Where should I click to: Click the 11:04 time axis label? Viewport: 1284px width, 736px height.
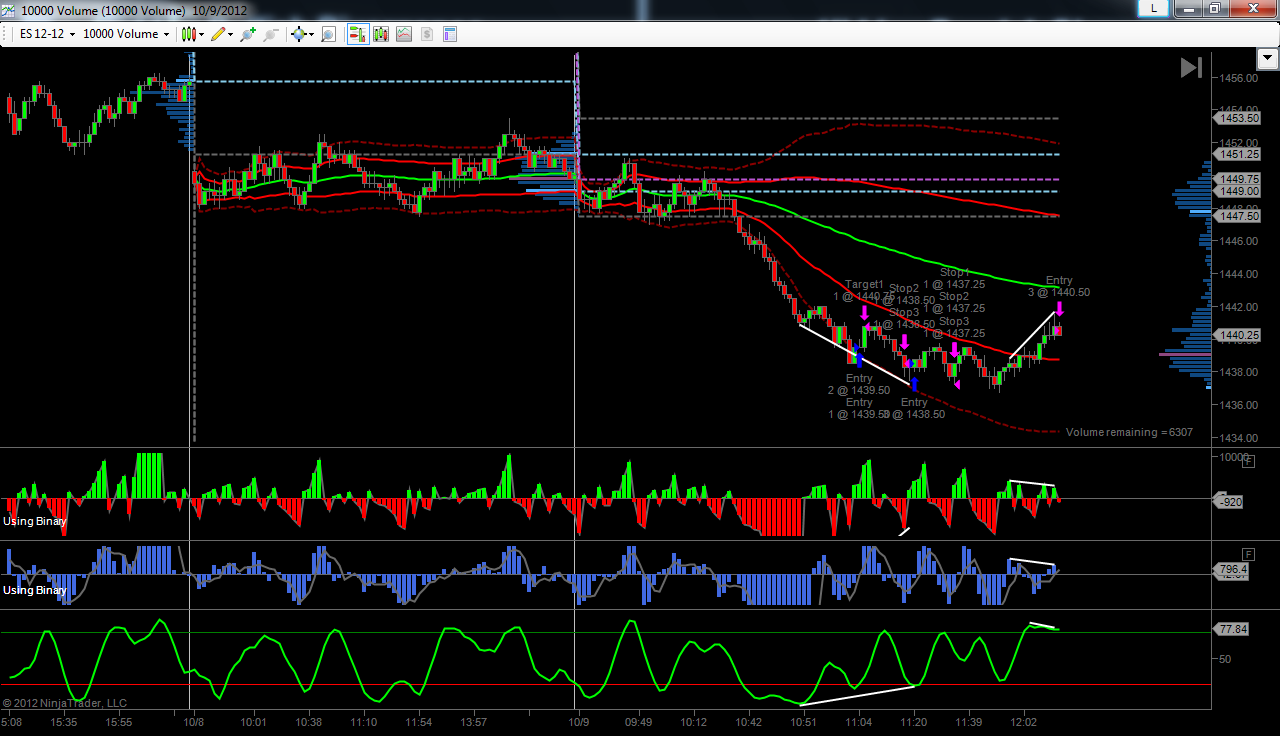[x=858, y=722]
